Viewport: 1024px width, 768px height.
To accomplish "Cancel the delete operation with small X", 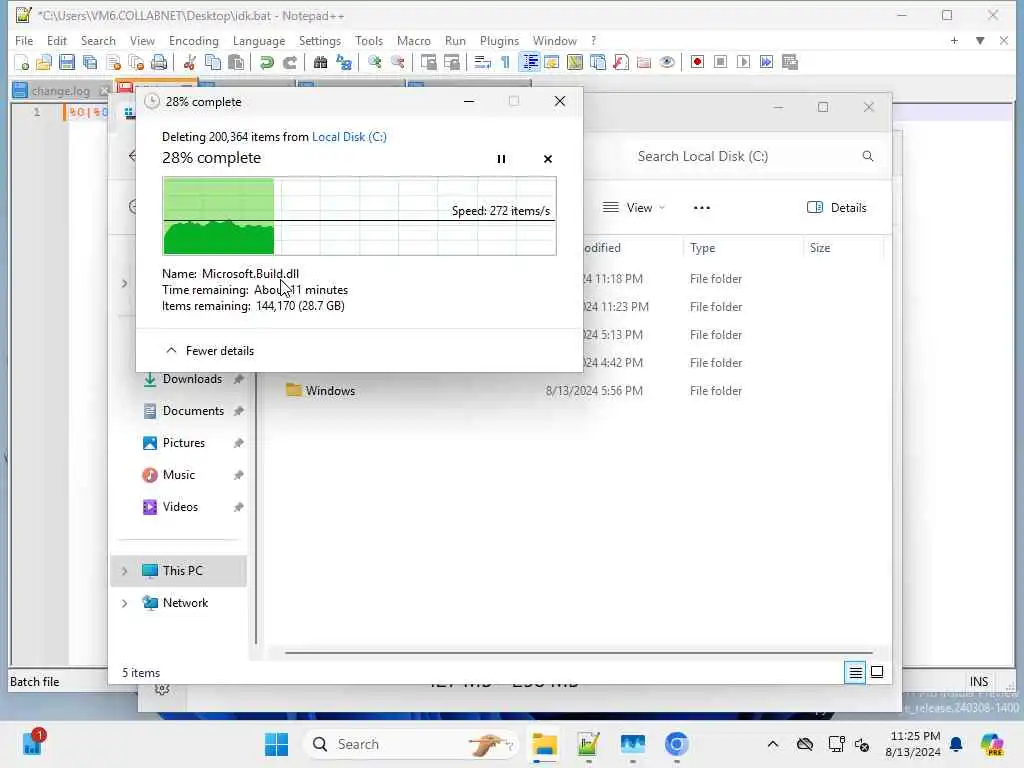I will coord(548,159).
